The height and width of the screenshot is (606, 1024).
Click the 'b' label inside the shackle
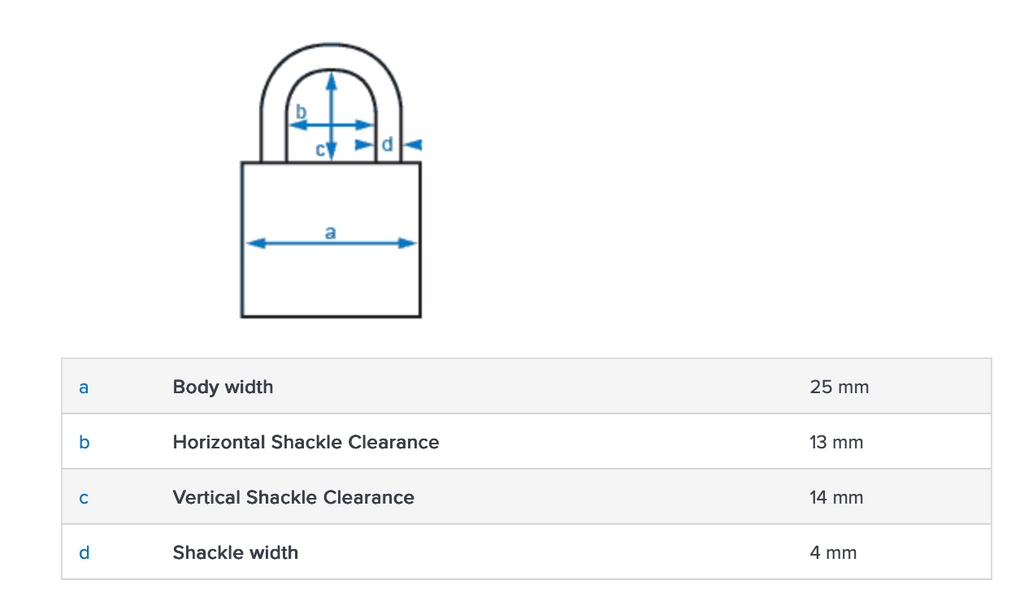tap(300, 110)
